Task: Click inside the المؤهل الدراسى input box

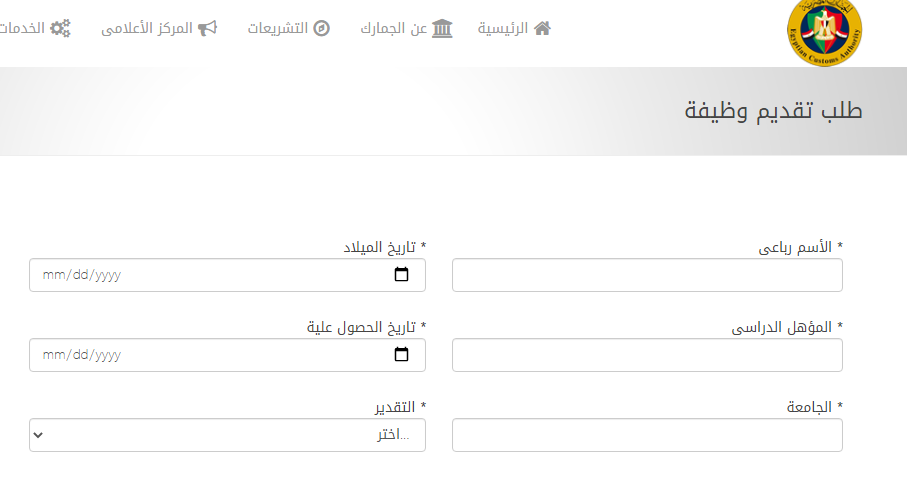Action: 647,354
